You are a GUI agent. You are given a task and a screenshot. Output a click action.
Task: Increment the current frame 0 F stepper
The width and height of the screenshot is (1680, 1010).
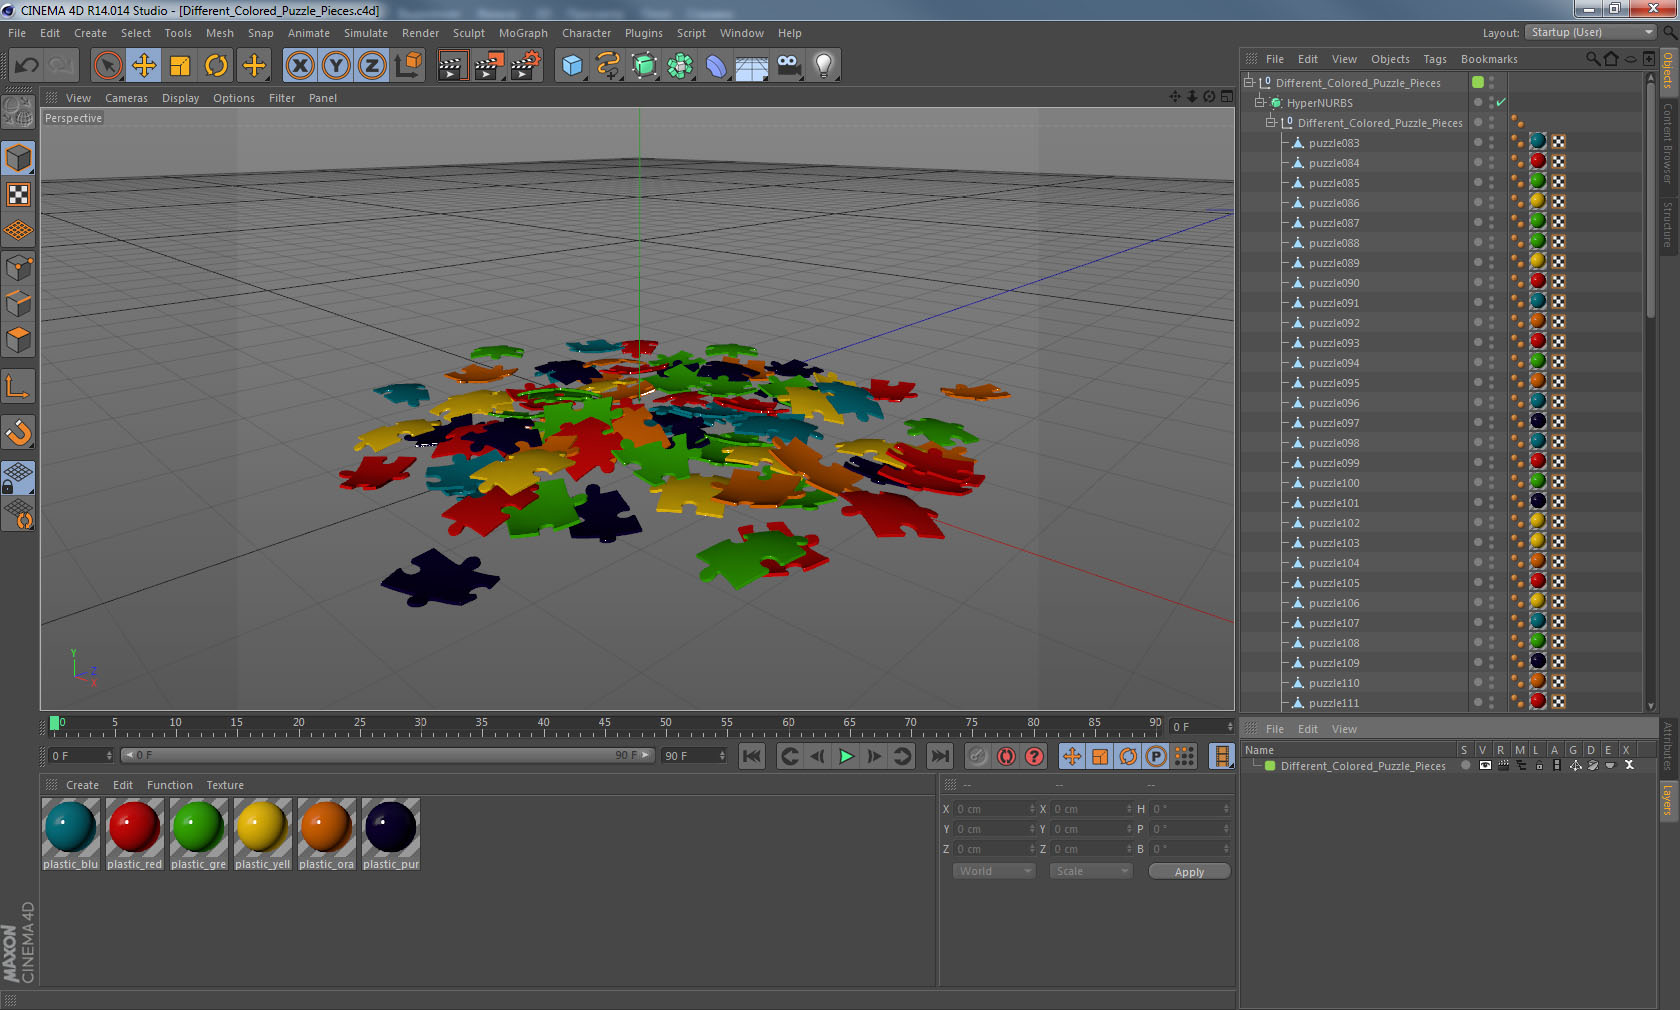coord(1230,726)
